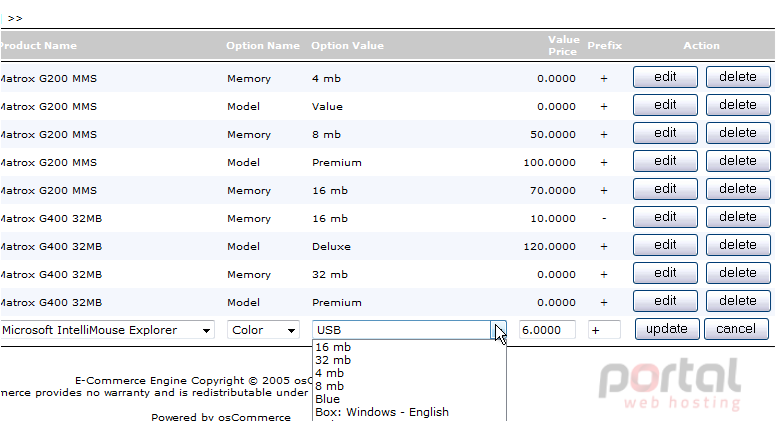The height and width of the screenshot is (422, 776).
Task: Click the 50.0000 price cell
Action: [x=553, y=135]
